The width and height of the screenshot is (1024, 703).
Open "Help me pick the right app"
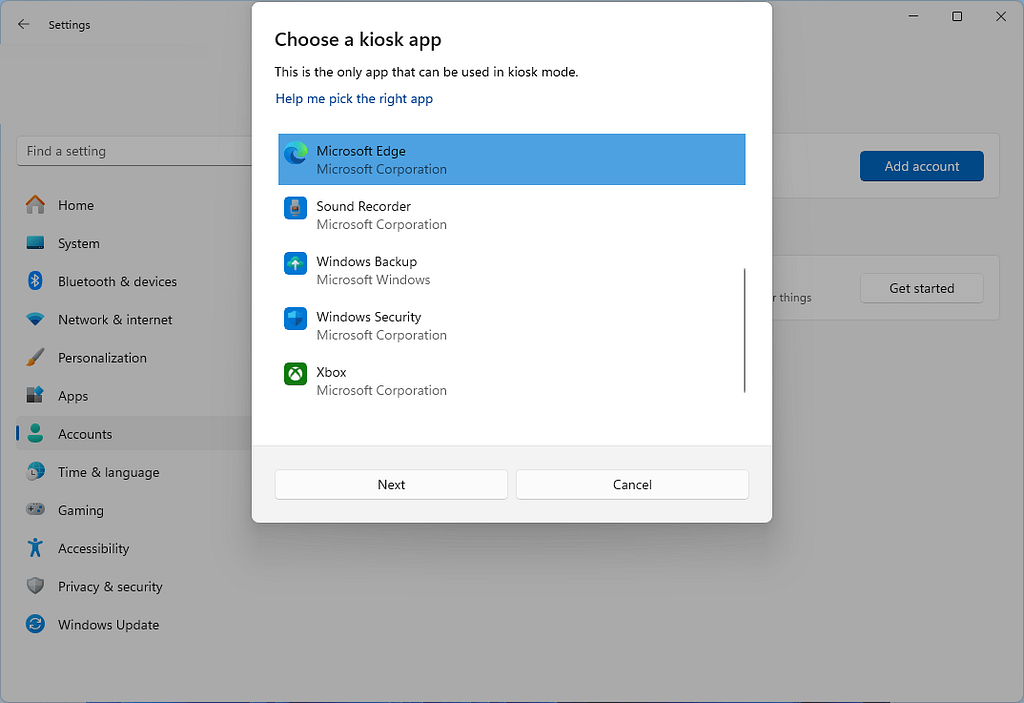coord(354,98)
